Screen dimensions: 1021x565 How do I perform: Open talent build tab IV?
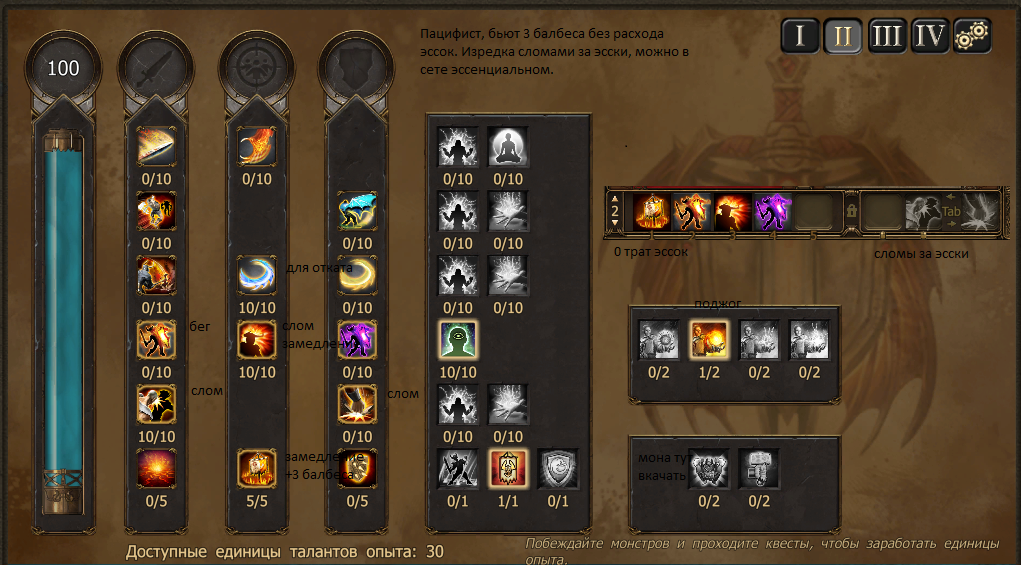click(929, 35)
